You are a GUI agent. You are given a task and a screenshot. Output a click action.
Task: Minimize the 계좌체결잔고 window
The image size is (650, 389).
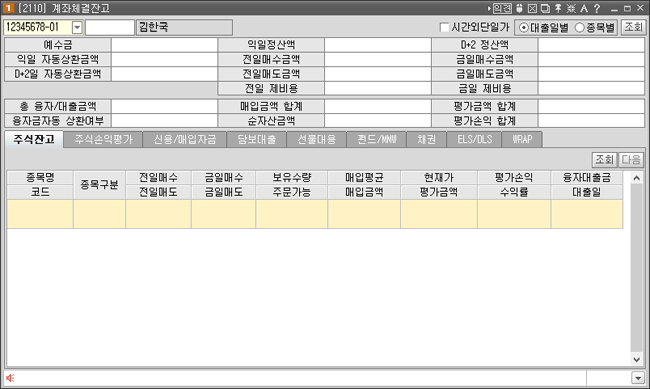pyautogui.click(x=615, y=9)
